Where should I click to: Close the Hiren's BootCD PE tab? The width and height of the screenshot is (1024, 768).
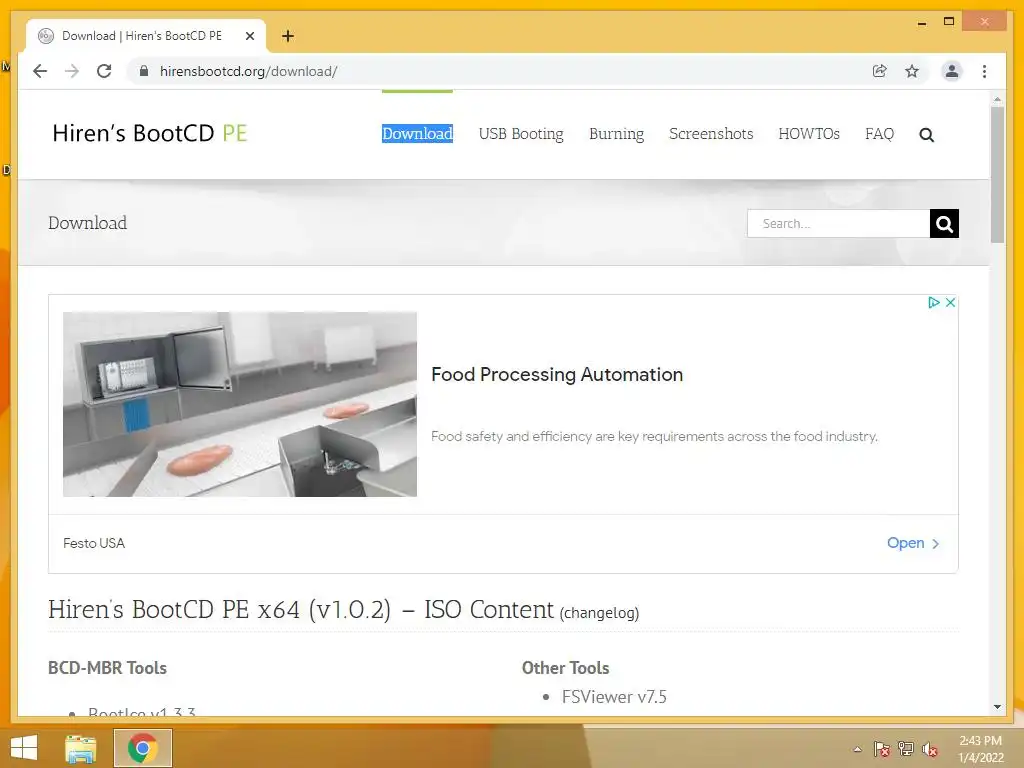[x=249, y=36]
